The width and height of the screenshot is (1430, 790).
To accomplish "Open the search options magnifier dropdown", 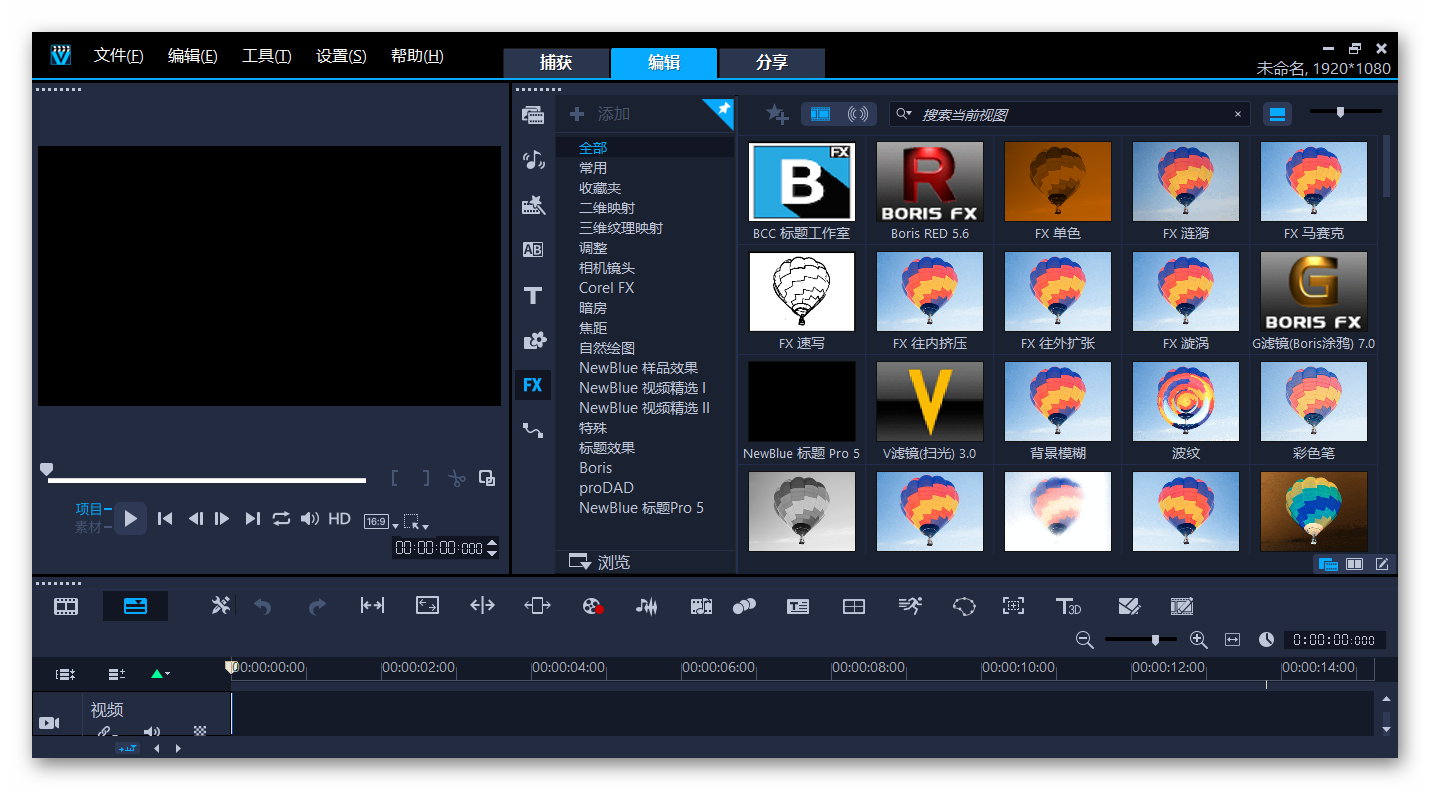I will point(904,114).
